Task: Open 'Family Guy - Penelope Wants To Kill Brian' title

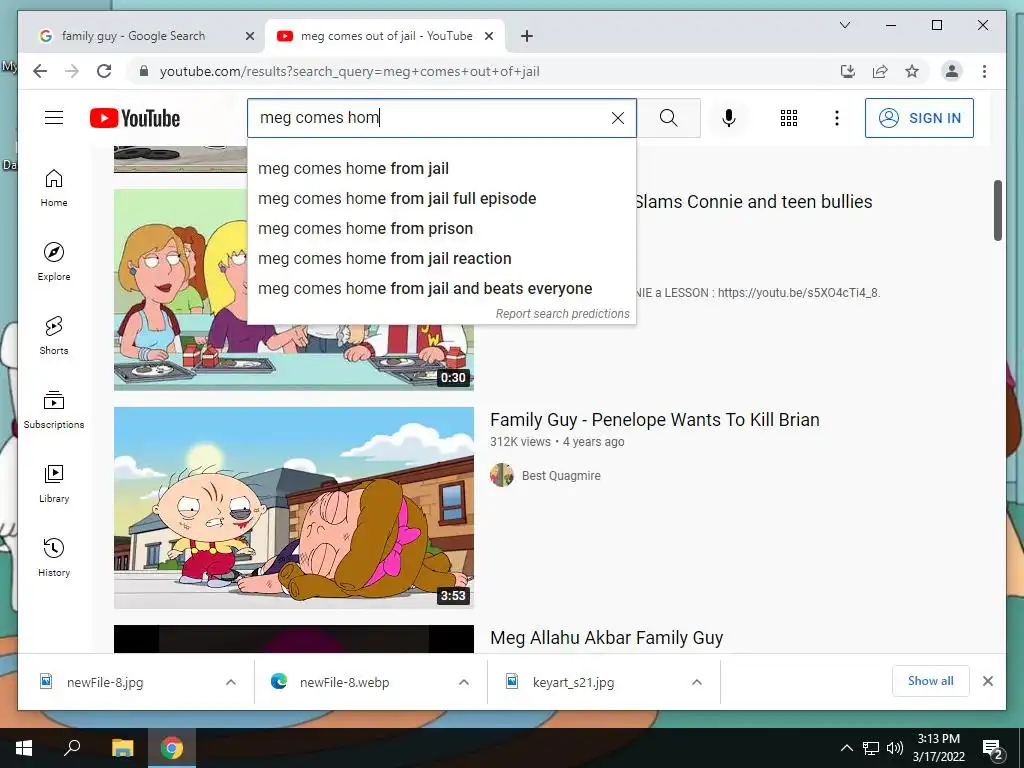Action: click(x=654, y=419)
